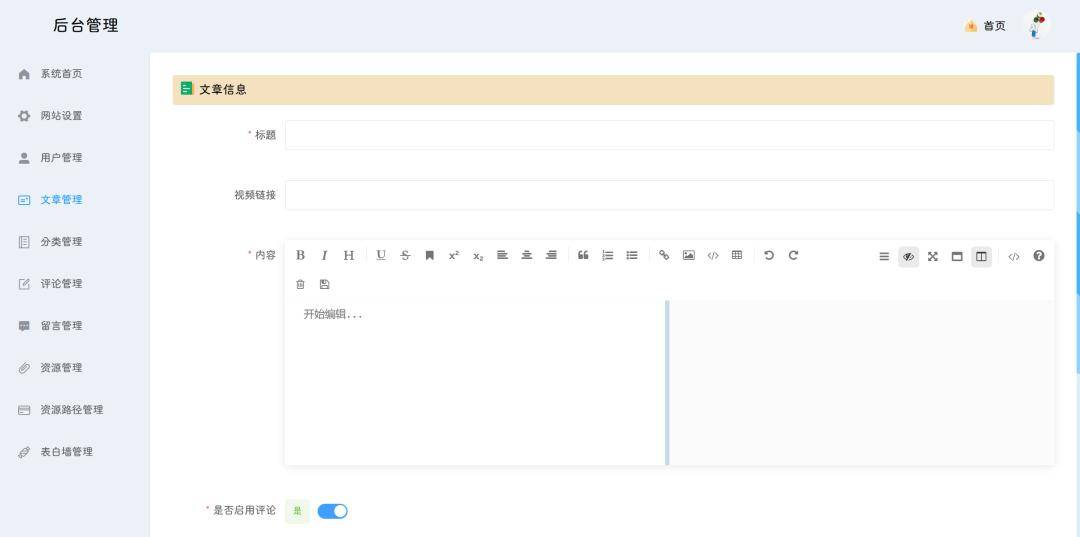Toggle preview visibility eye icon

click(x=908, y=257)
